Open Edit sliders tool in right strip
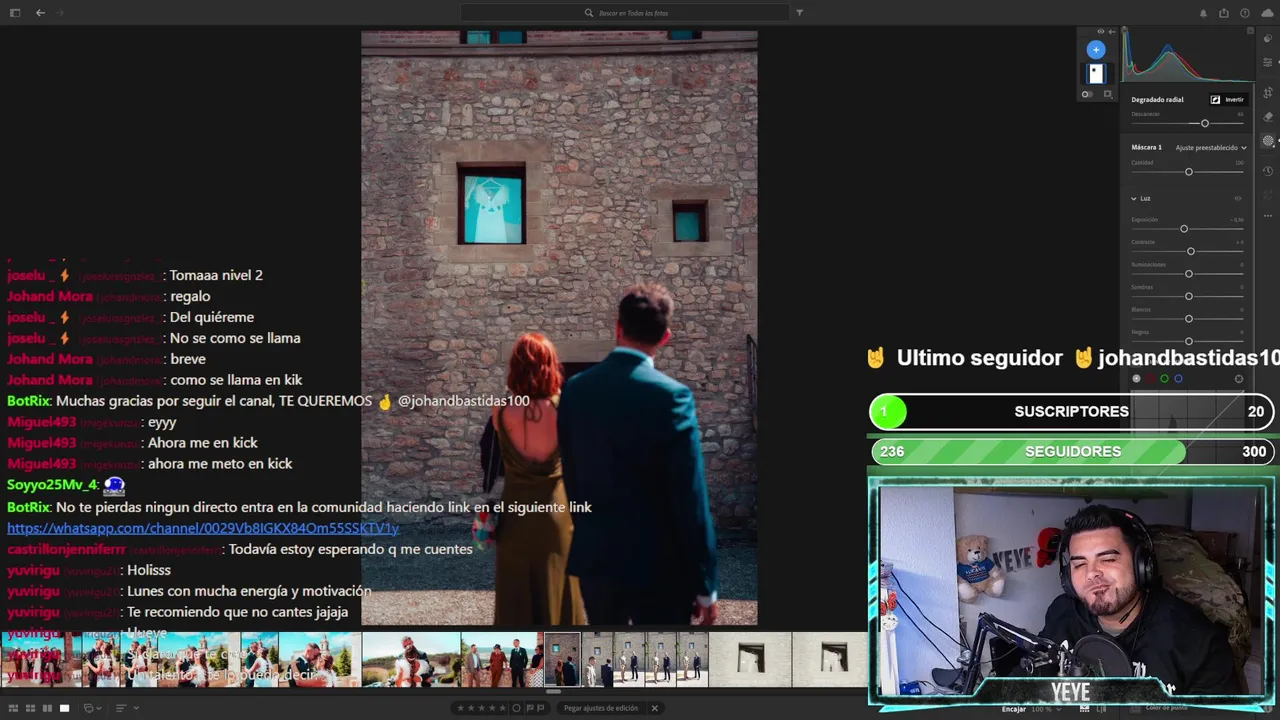Image resolution: width=1280 pixels, height=720 pixels. (x=1268, y=62)
